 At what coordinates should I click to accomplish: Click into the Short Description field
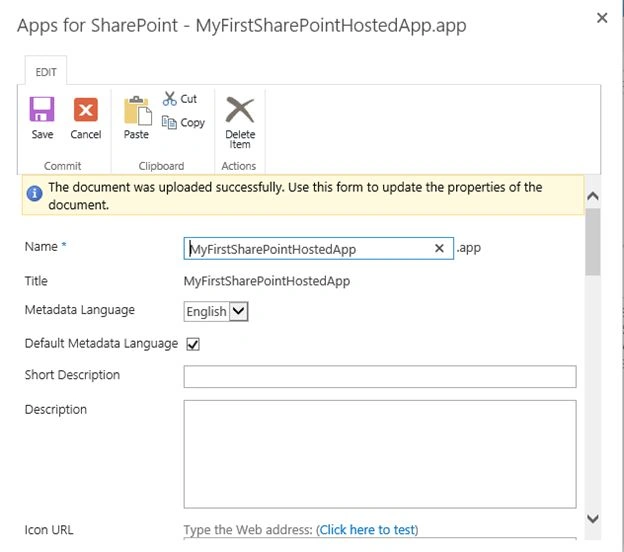(x=380, y=376)
